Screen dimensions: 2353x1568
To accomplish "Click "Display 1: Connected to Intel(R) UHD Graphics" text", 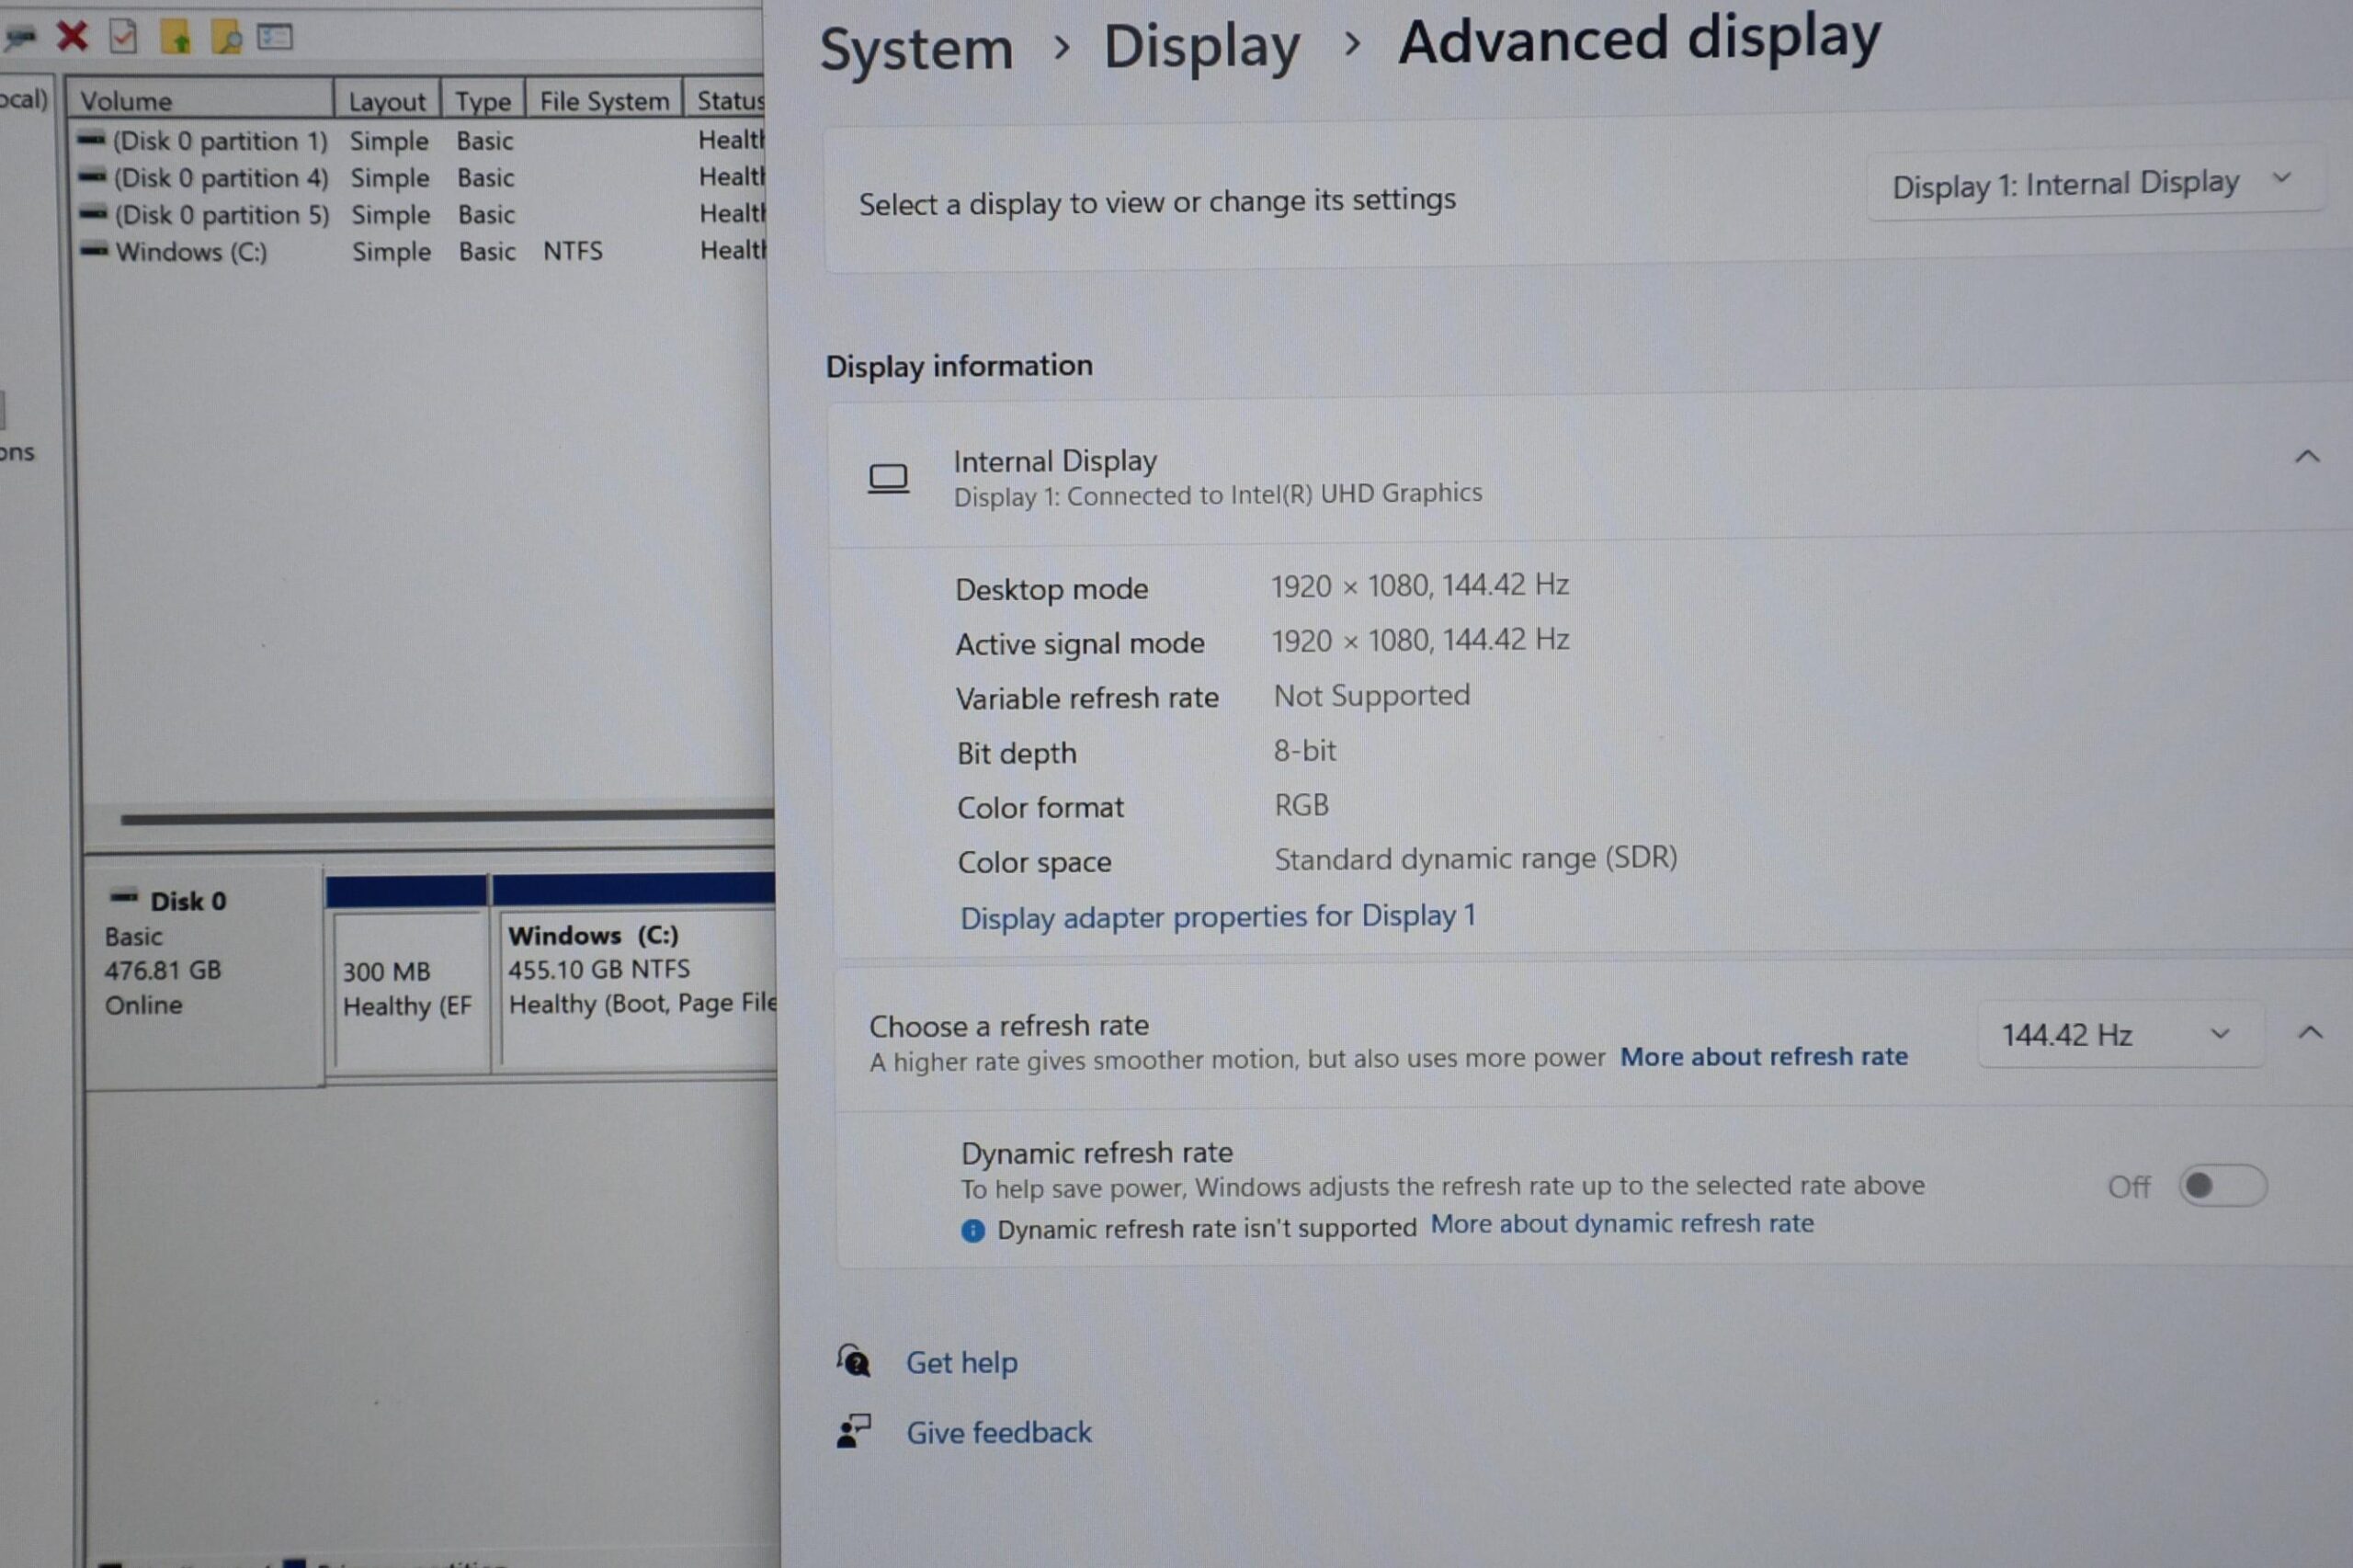I will click(x=1218, y=495).
